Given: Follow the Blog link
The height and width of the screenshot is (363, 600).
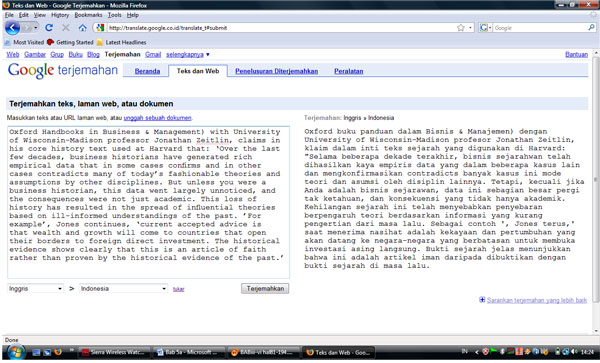Looking at the screenshot, I should (x=93, y=54).
